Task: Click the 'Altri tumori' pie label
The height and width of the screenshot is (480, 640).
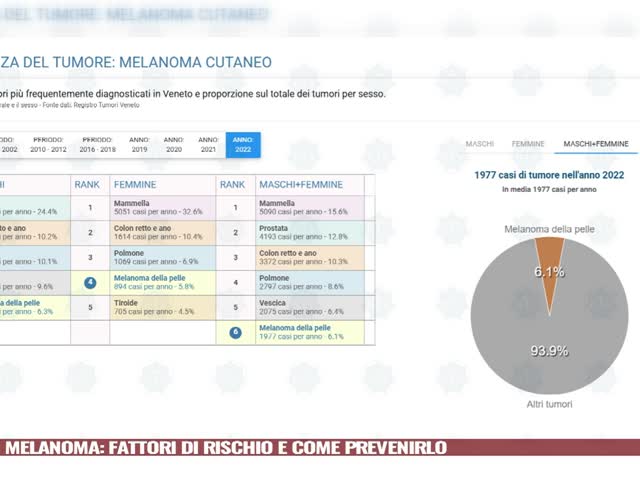Action: [549, 404]
